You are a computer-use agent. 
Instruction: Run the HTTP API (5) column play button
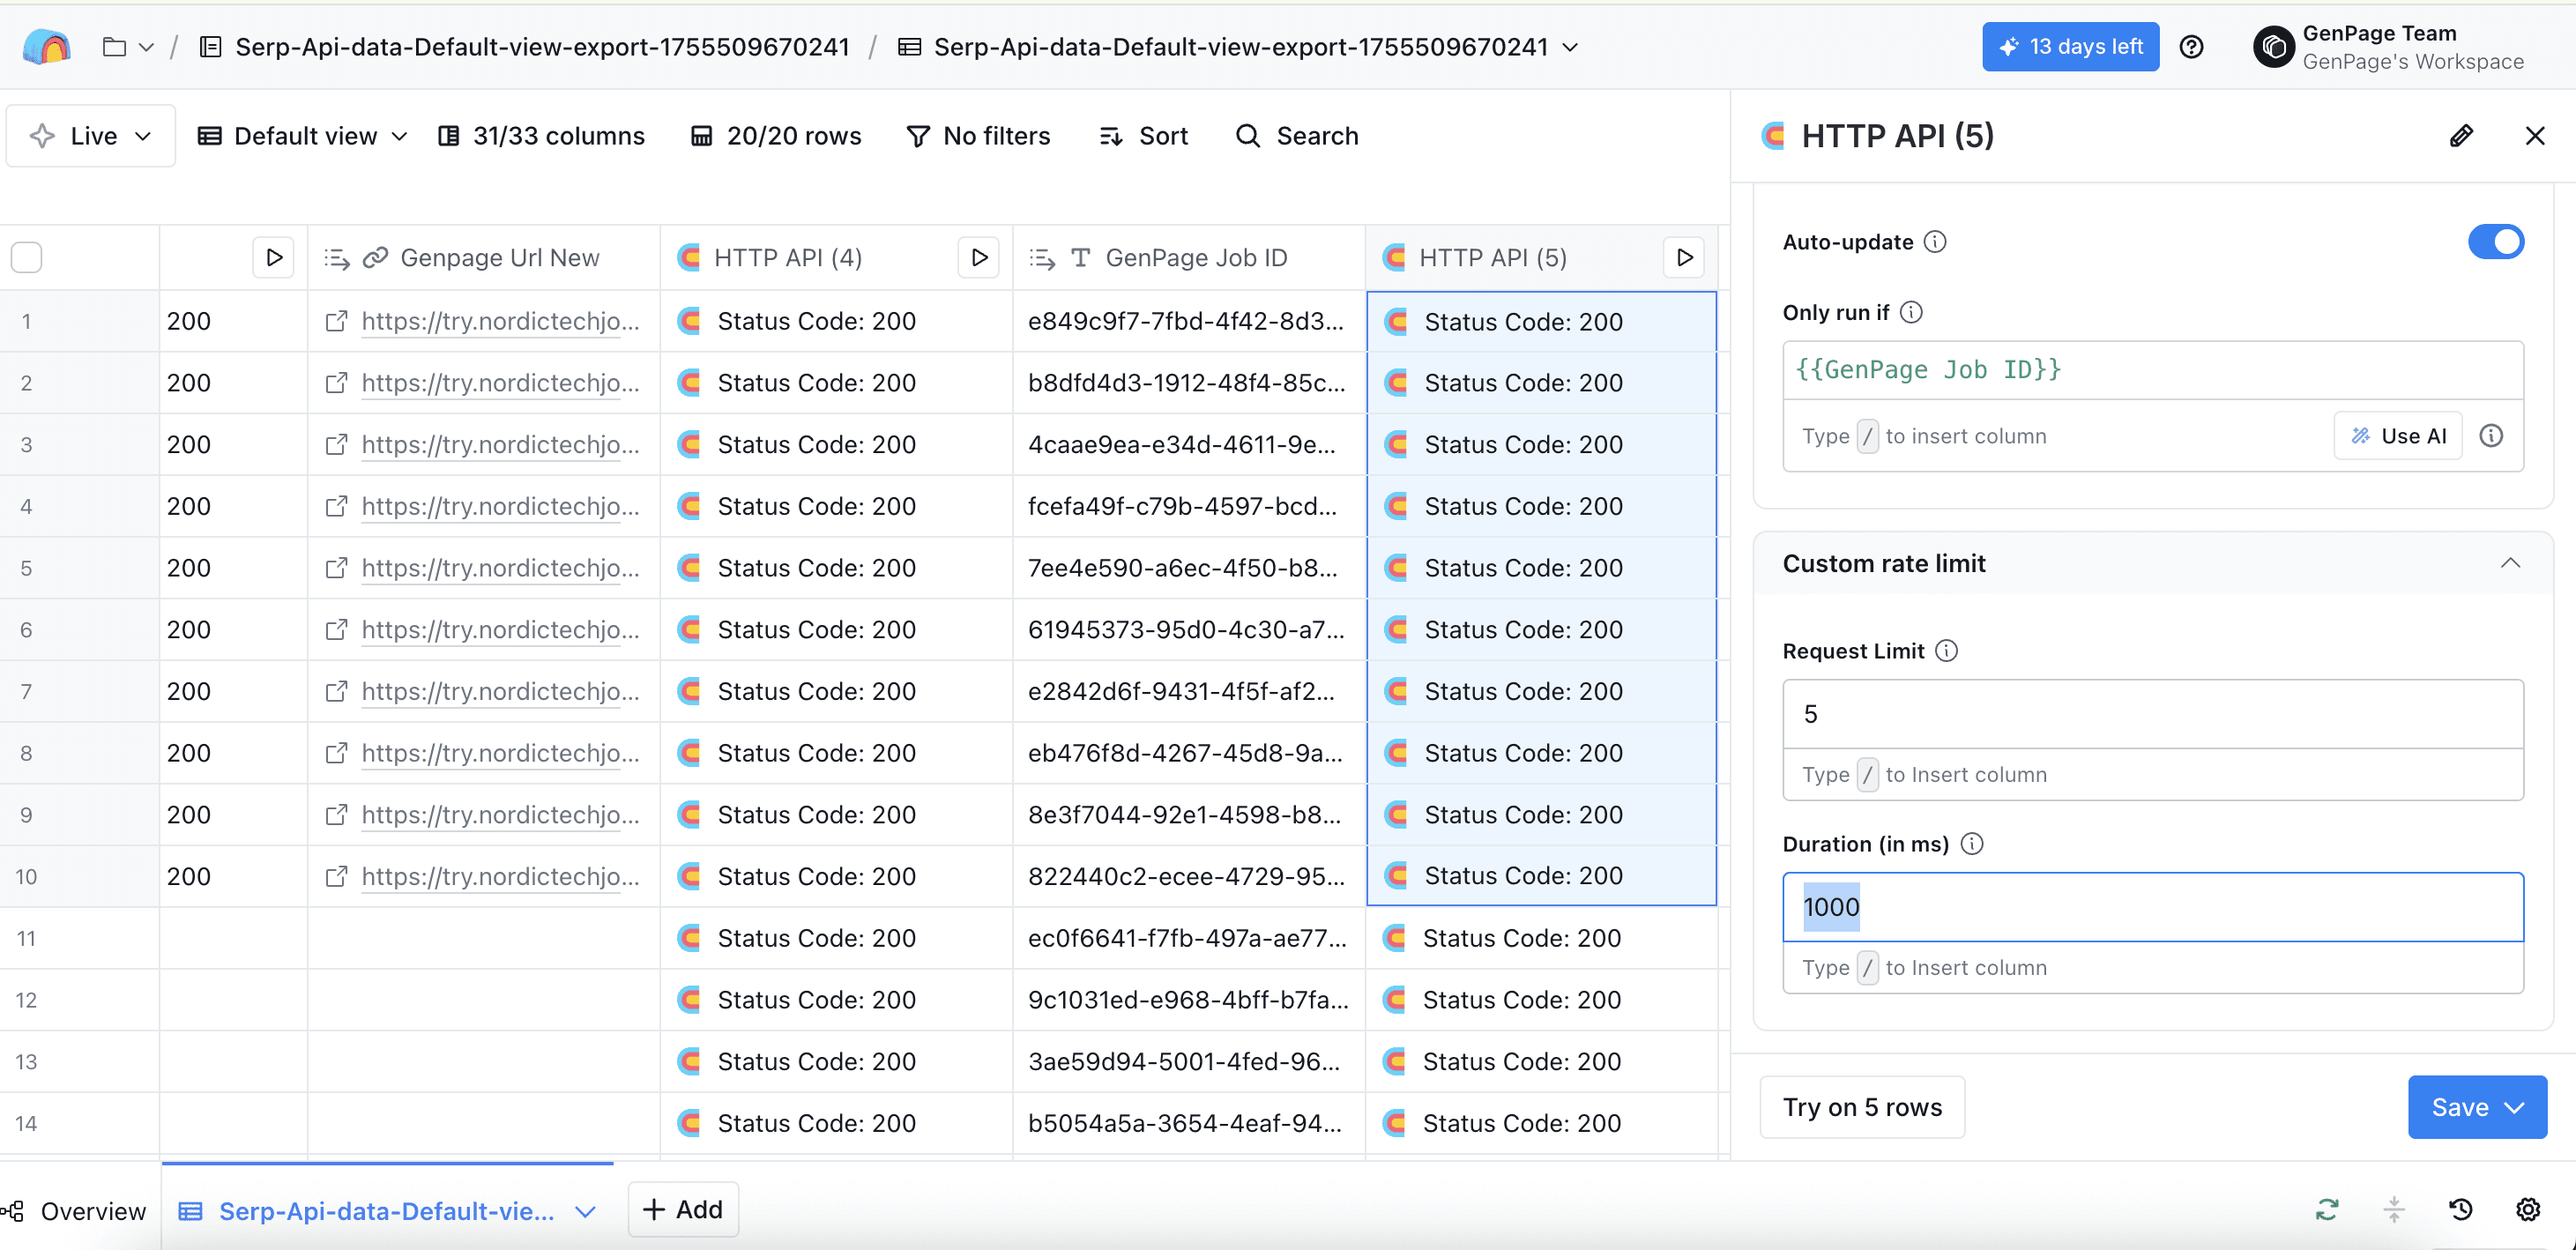click(x=1684, y=258)
